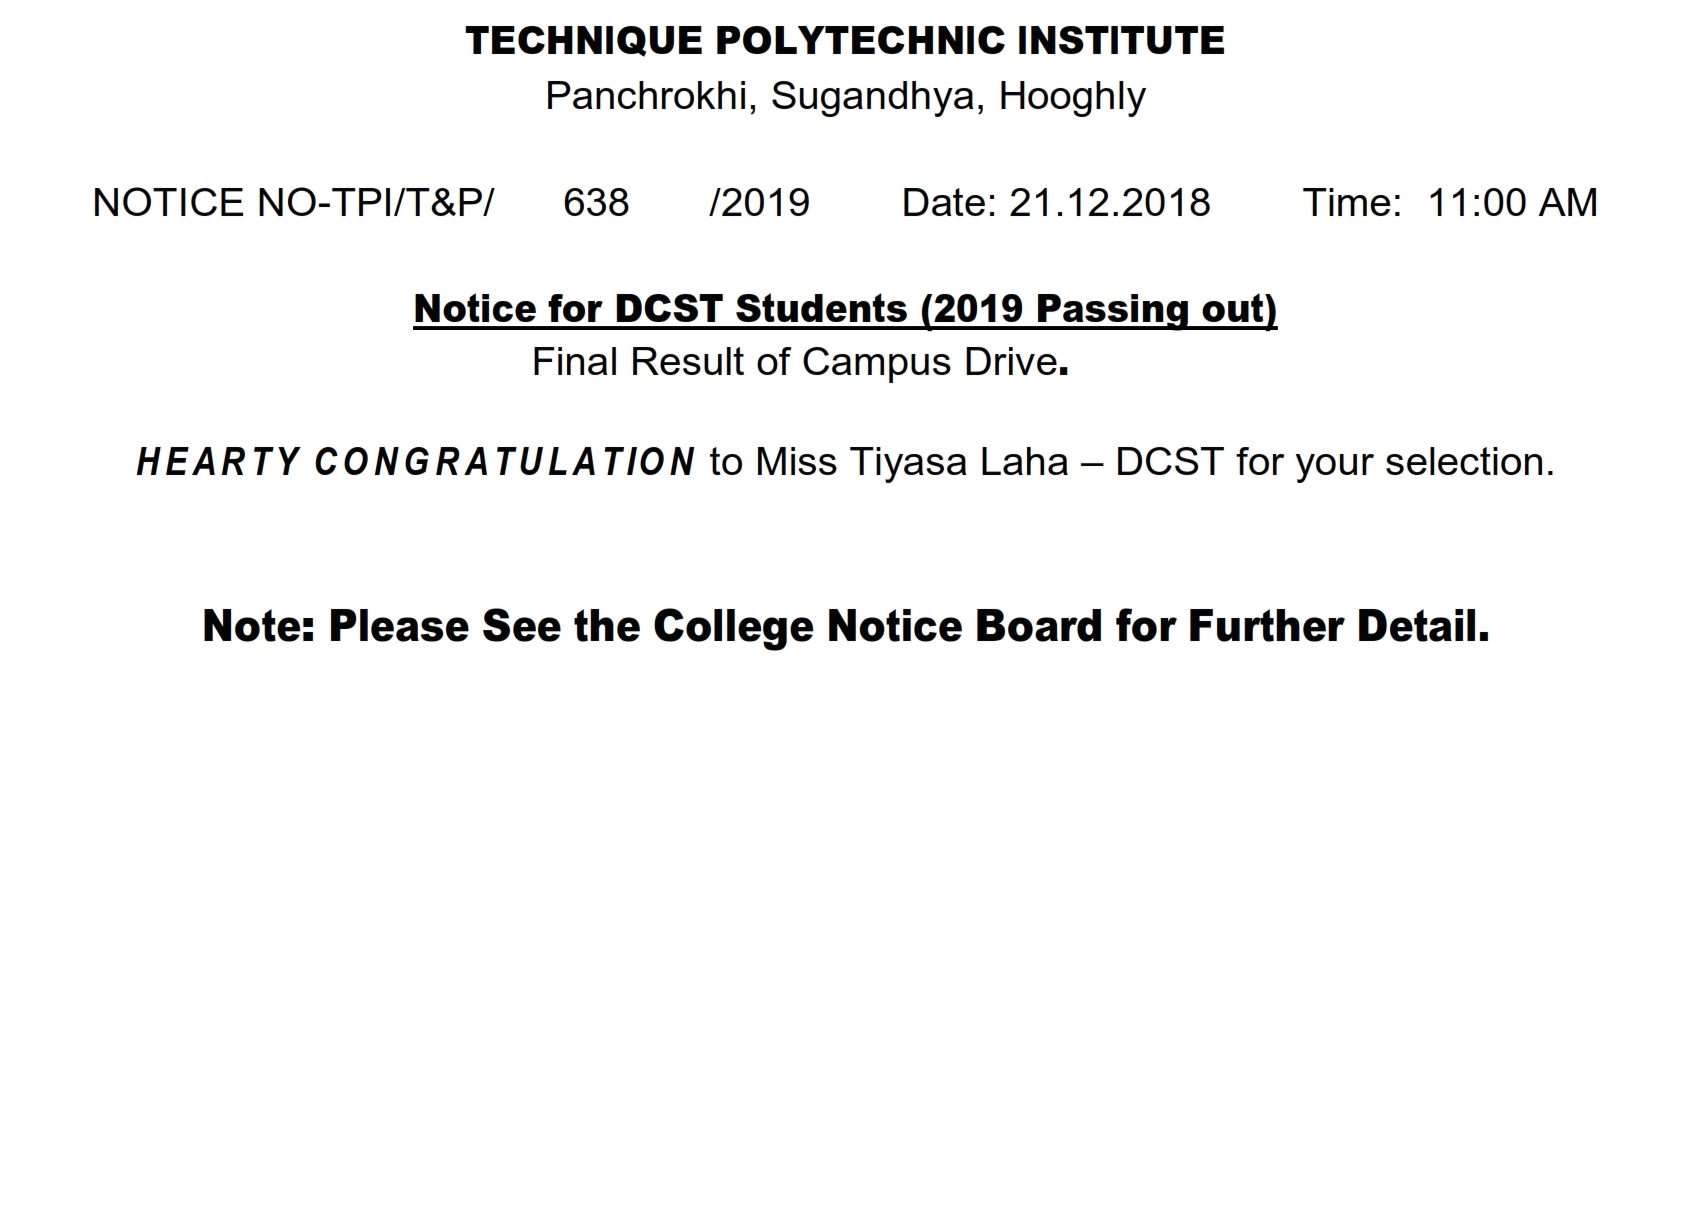Select the notice number 638
The height and width of the screenshot is (1223, 1690).
pos(596,203)
